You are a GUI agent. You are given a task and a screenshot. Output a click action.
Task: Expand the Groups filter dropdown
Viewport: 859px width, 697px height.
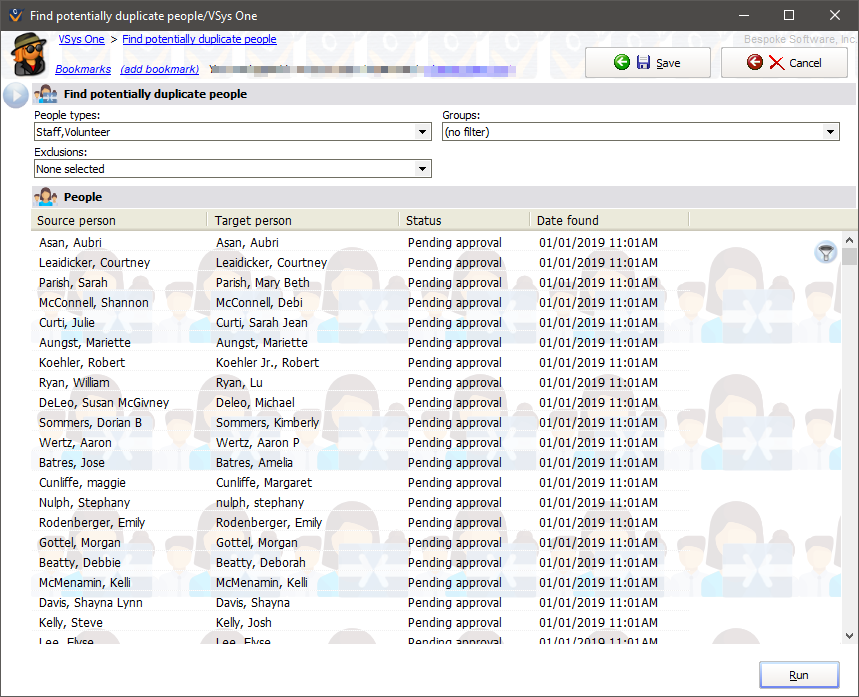pyautogui.click(x=831, y=132)
